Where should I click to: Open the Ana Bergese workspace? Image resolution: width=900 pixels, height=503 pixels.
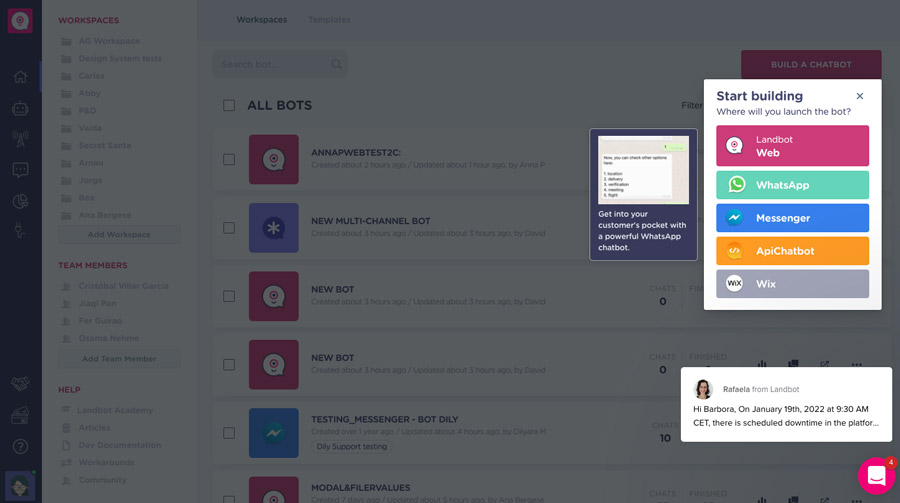(104, 215)
